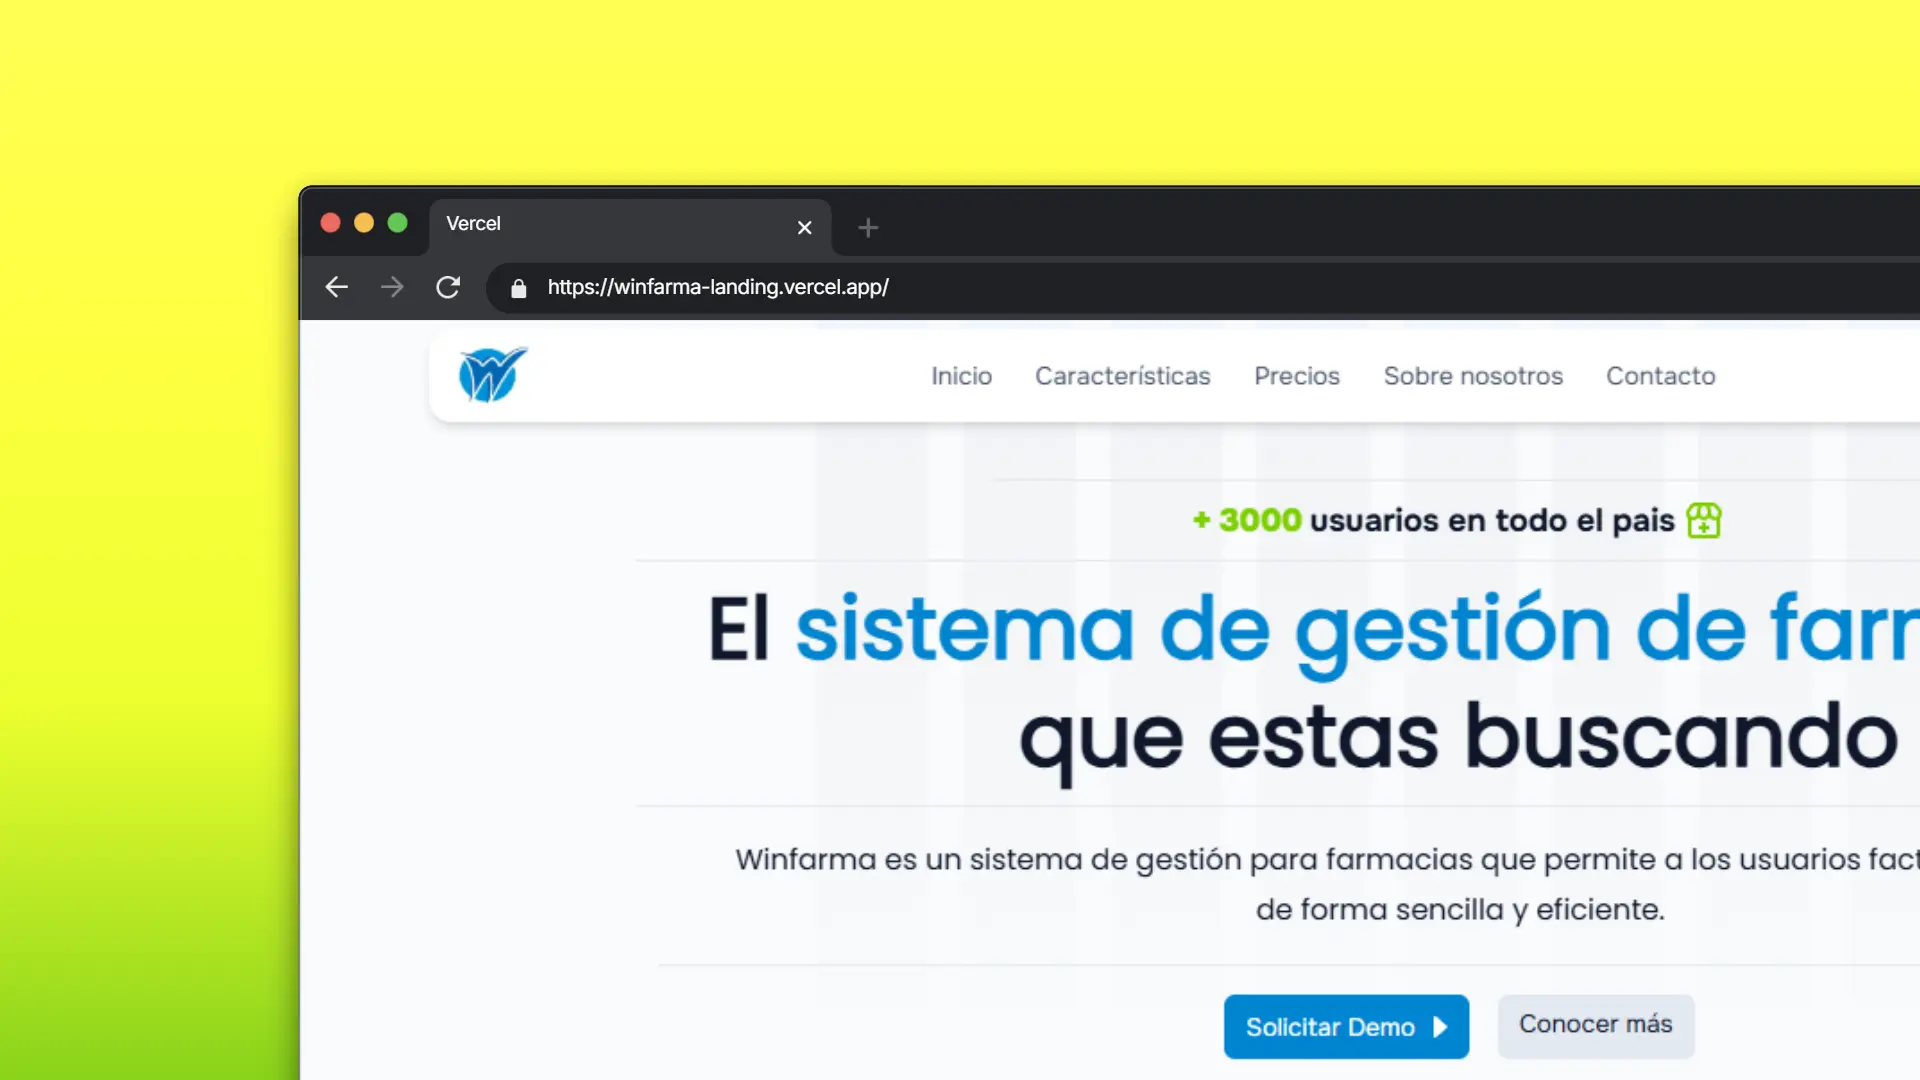Select the Vercel browser tab
The image size is (1920, 1080).
[x=600, y=224]
